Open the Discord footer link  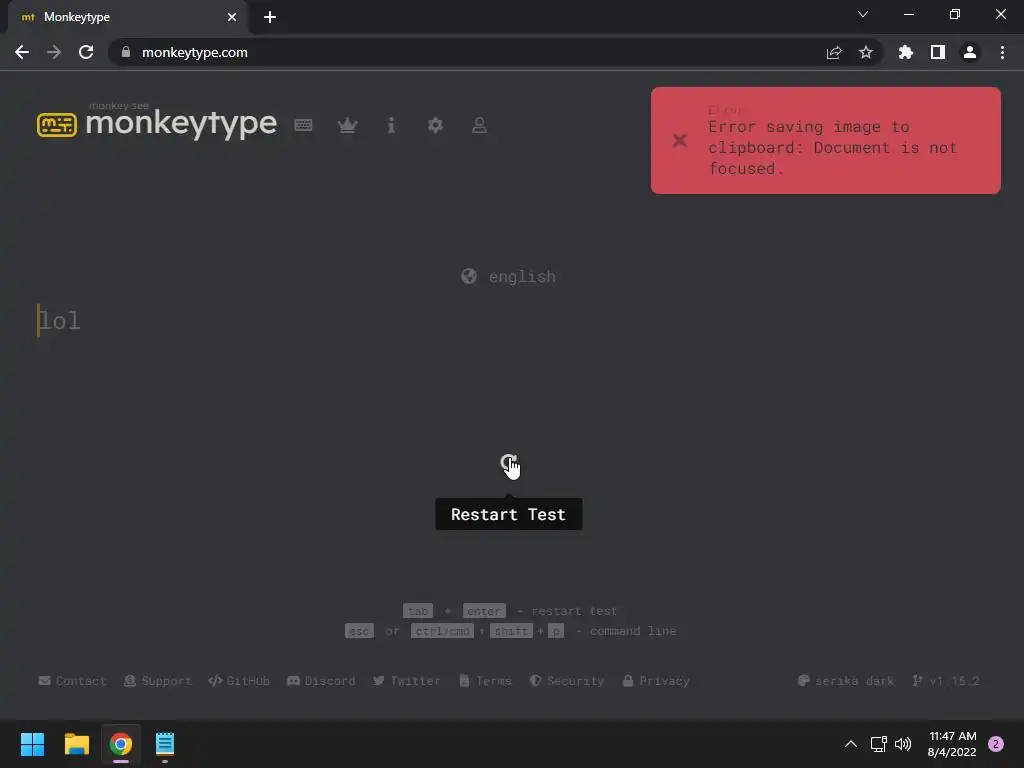click(321, 680)
